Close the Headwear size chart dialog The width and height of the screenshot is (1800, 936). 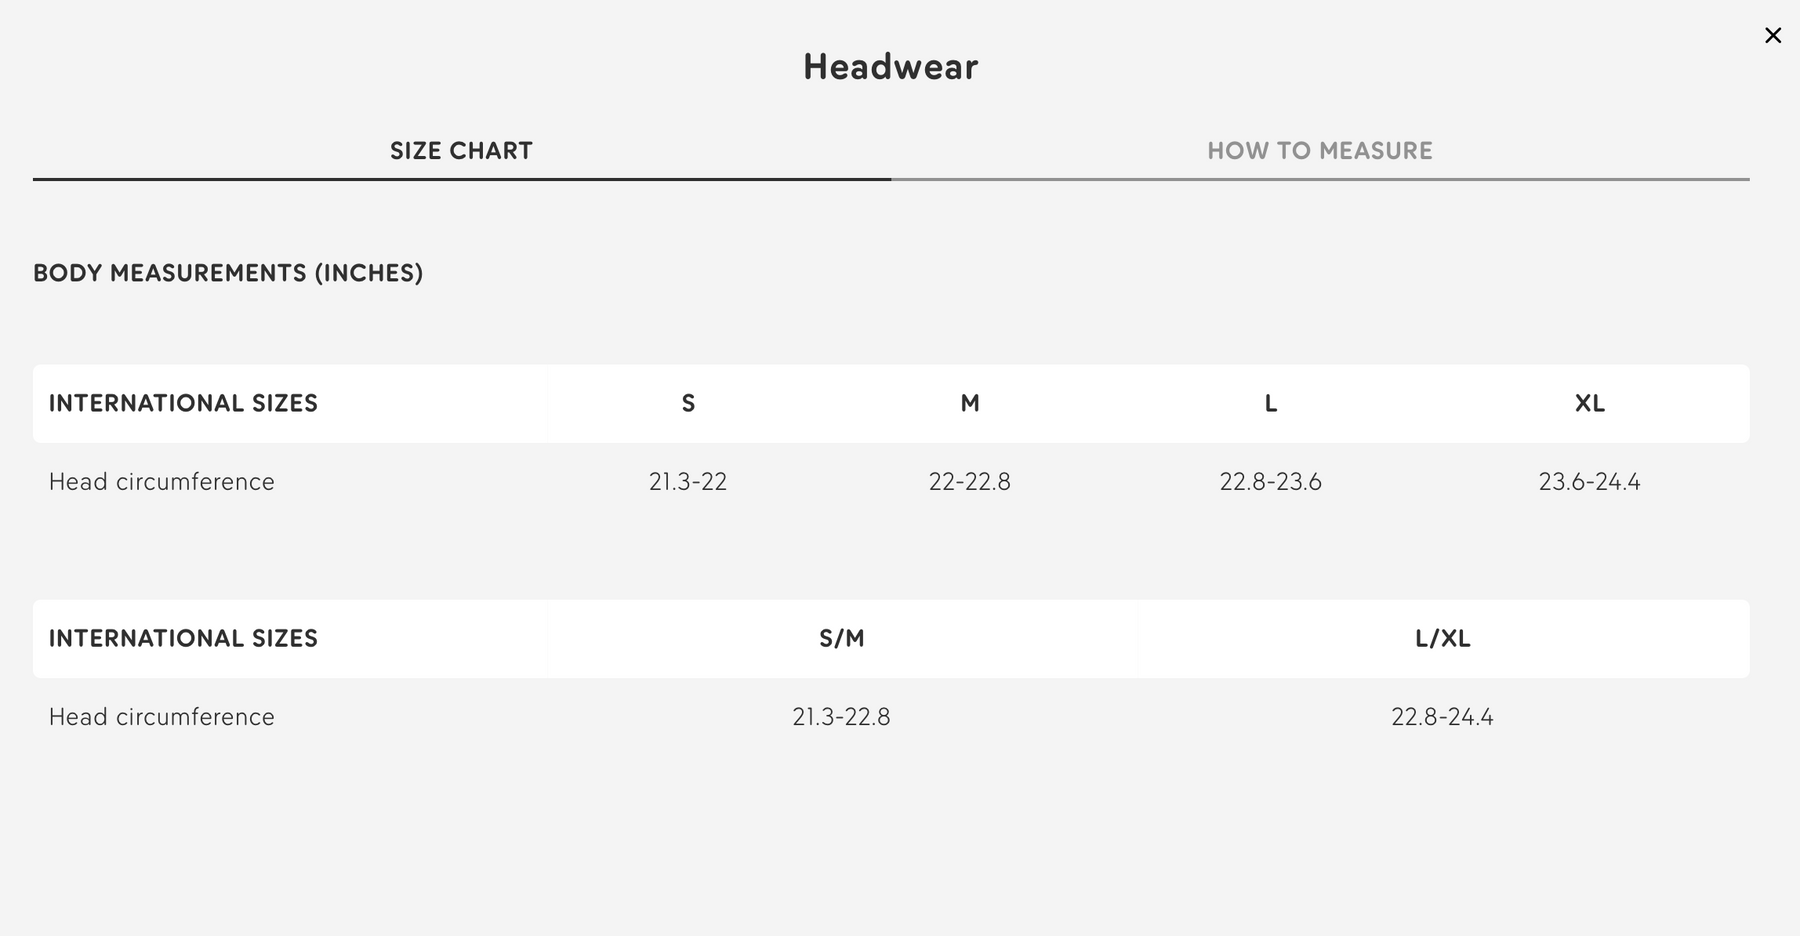[x=1773, y=36]
